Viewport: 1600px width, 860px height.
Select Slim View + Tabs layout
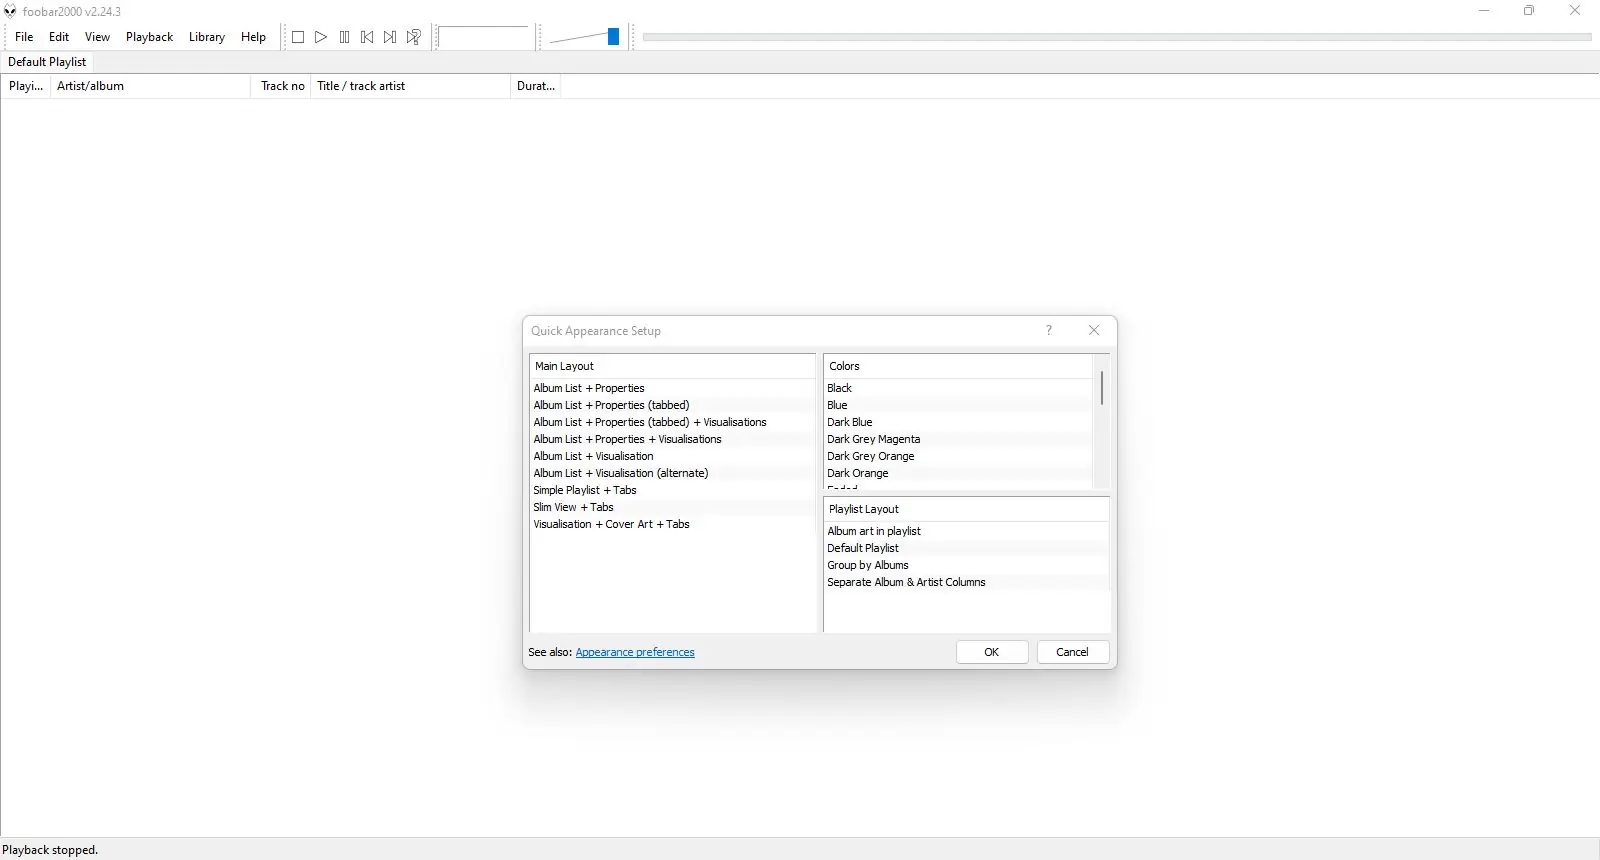[672, 507]
